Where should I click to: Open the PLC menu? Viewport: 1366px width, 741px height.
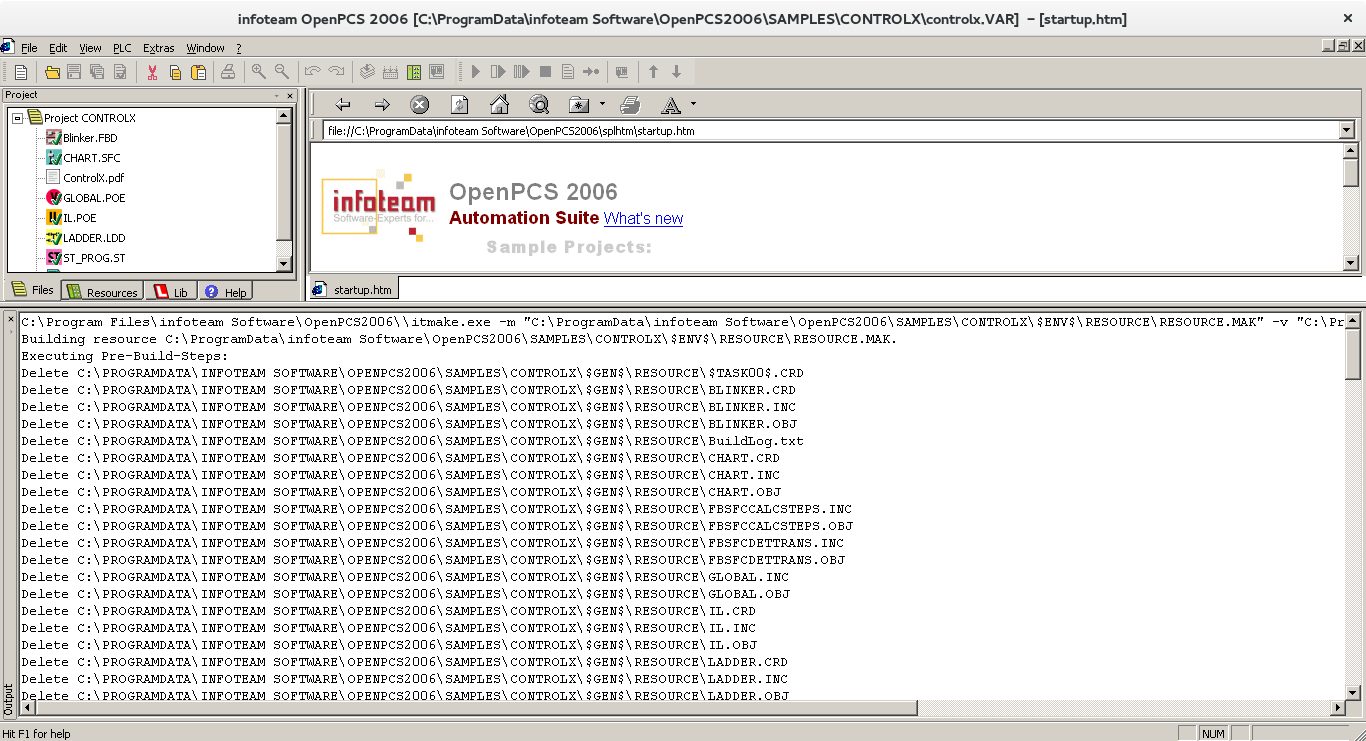pyautogui.click(x=122, y=48)
